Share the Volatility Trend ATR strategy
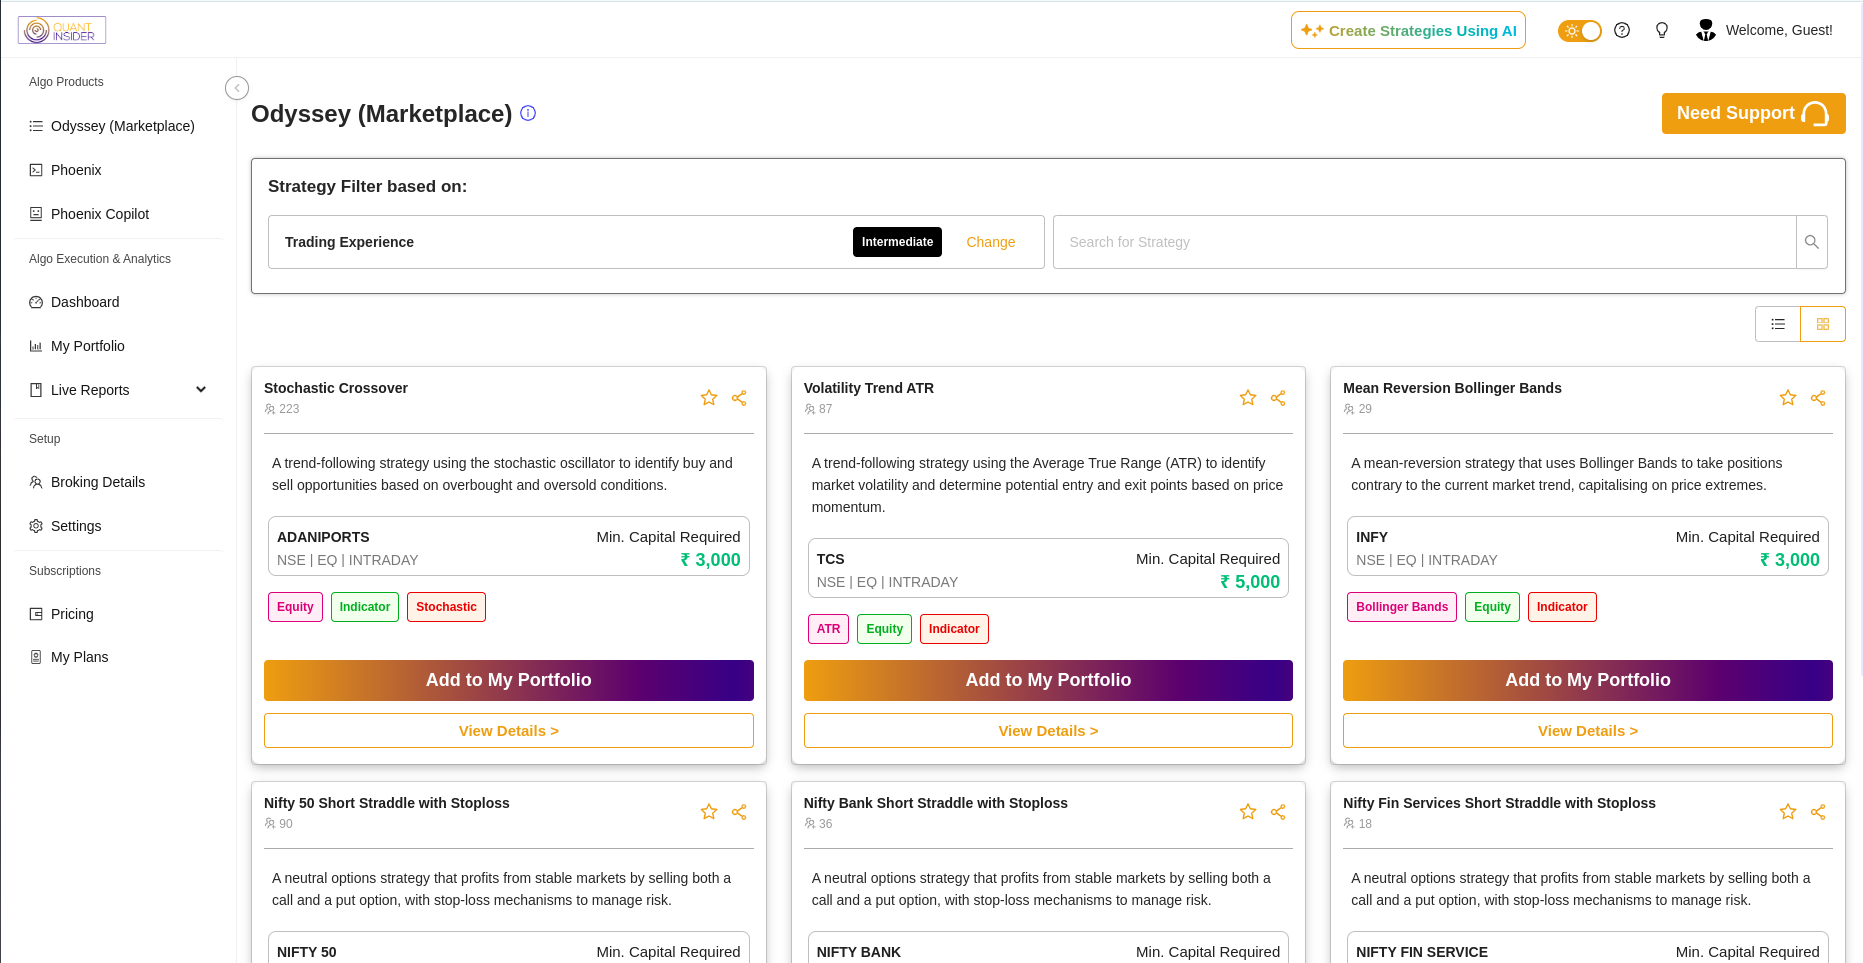This screenshot has width=1863, height=963. pos(1278,398)
